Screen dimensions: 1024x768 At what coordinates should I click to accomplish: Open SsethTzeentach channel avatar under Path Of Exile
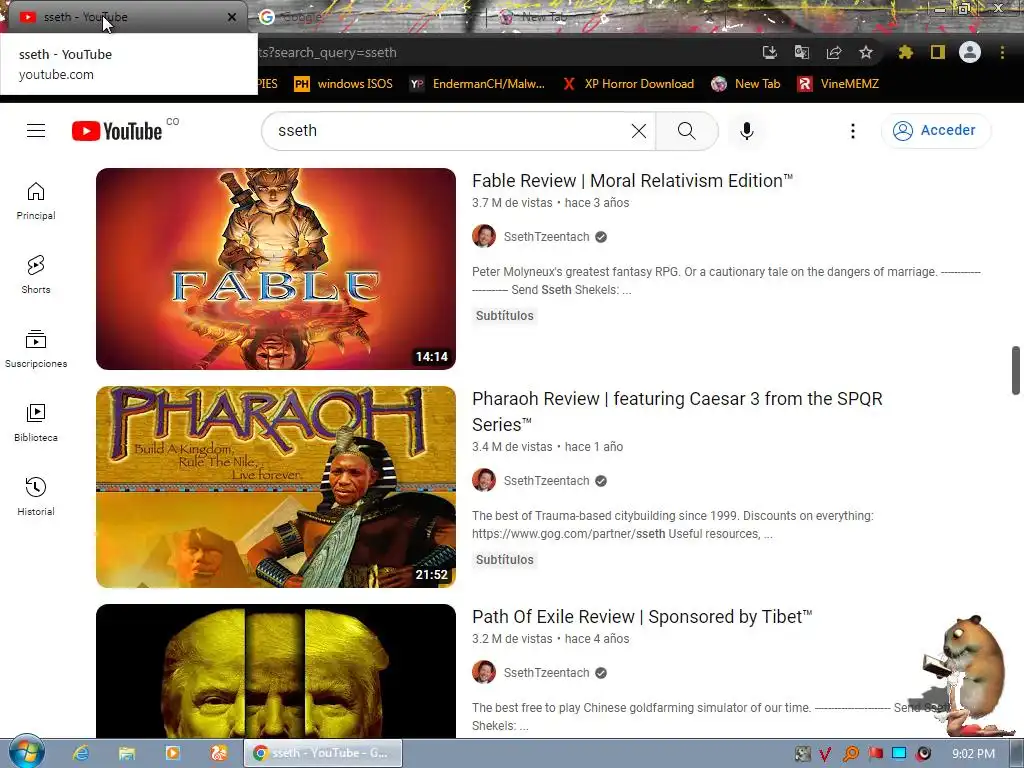tap(484, 673)
